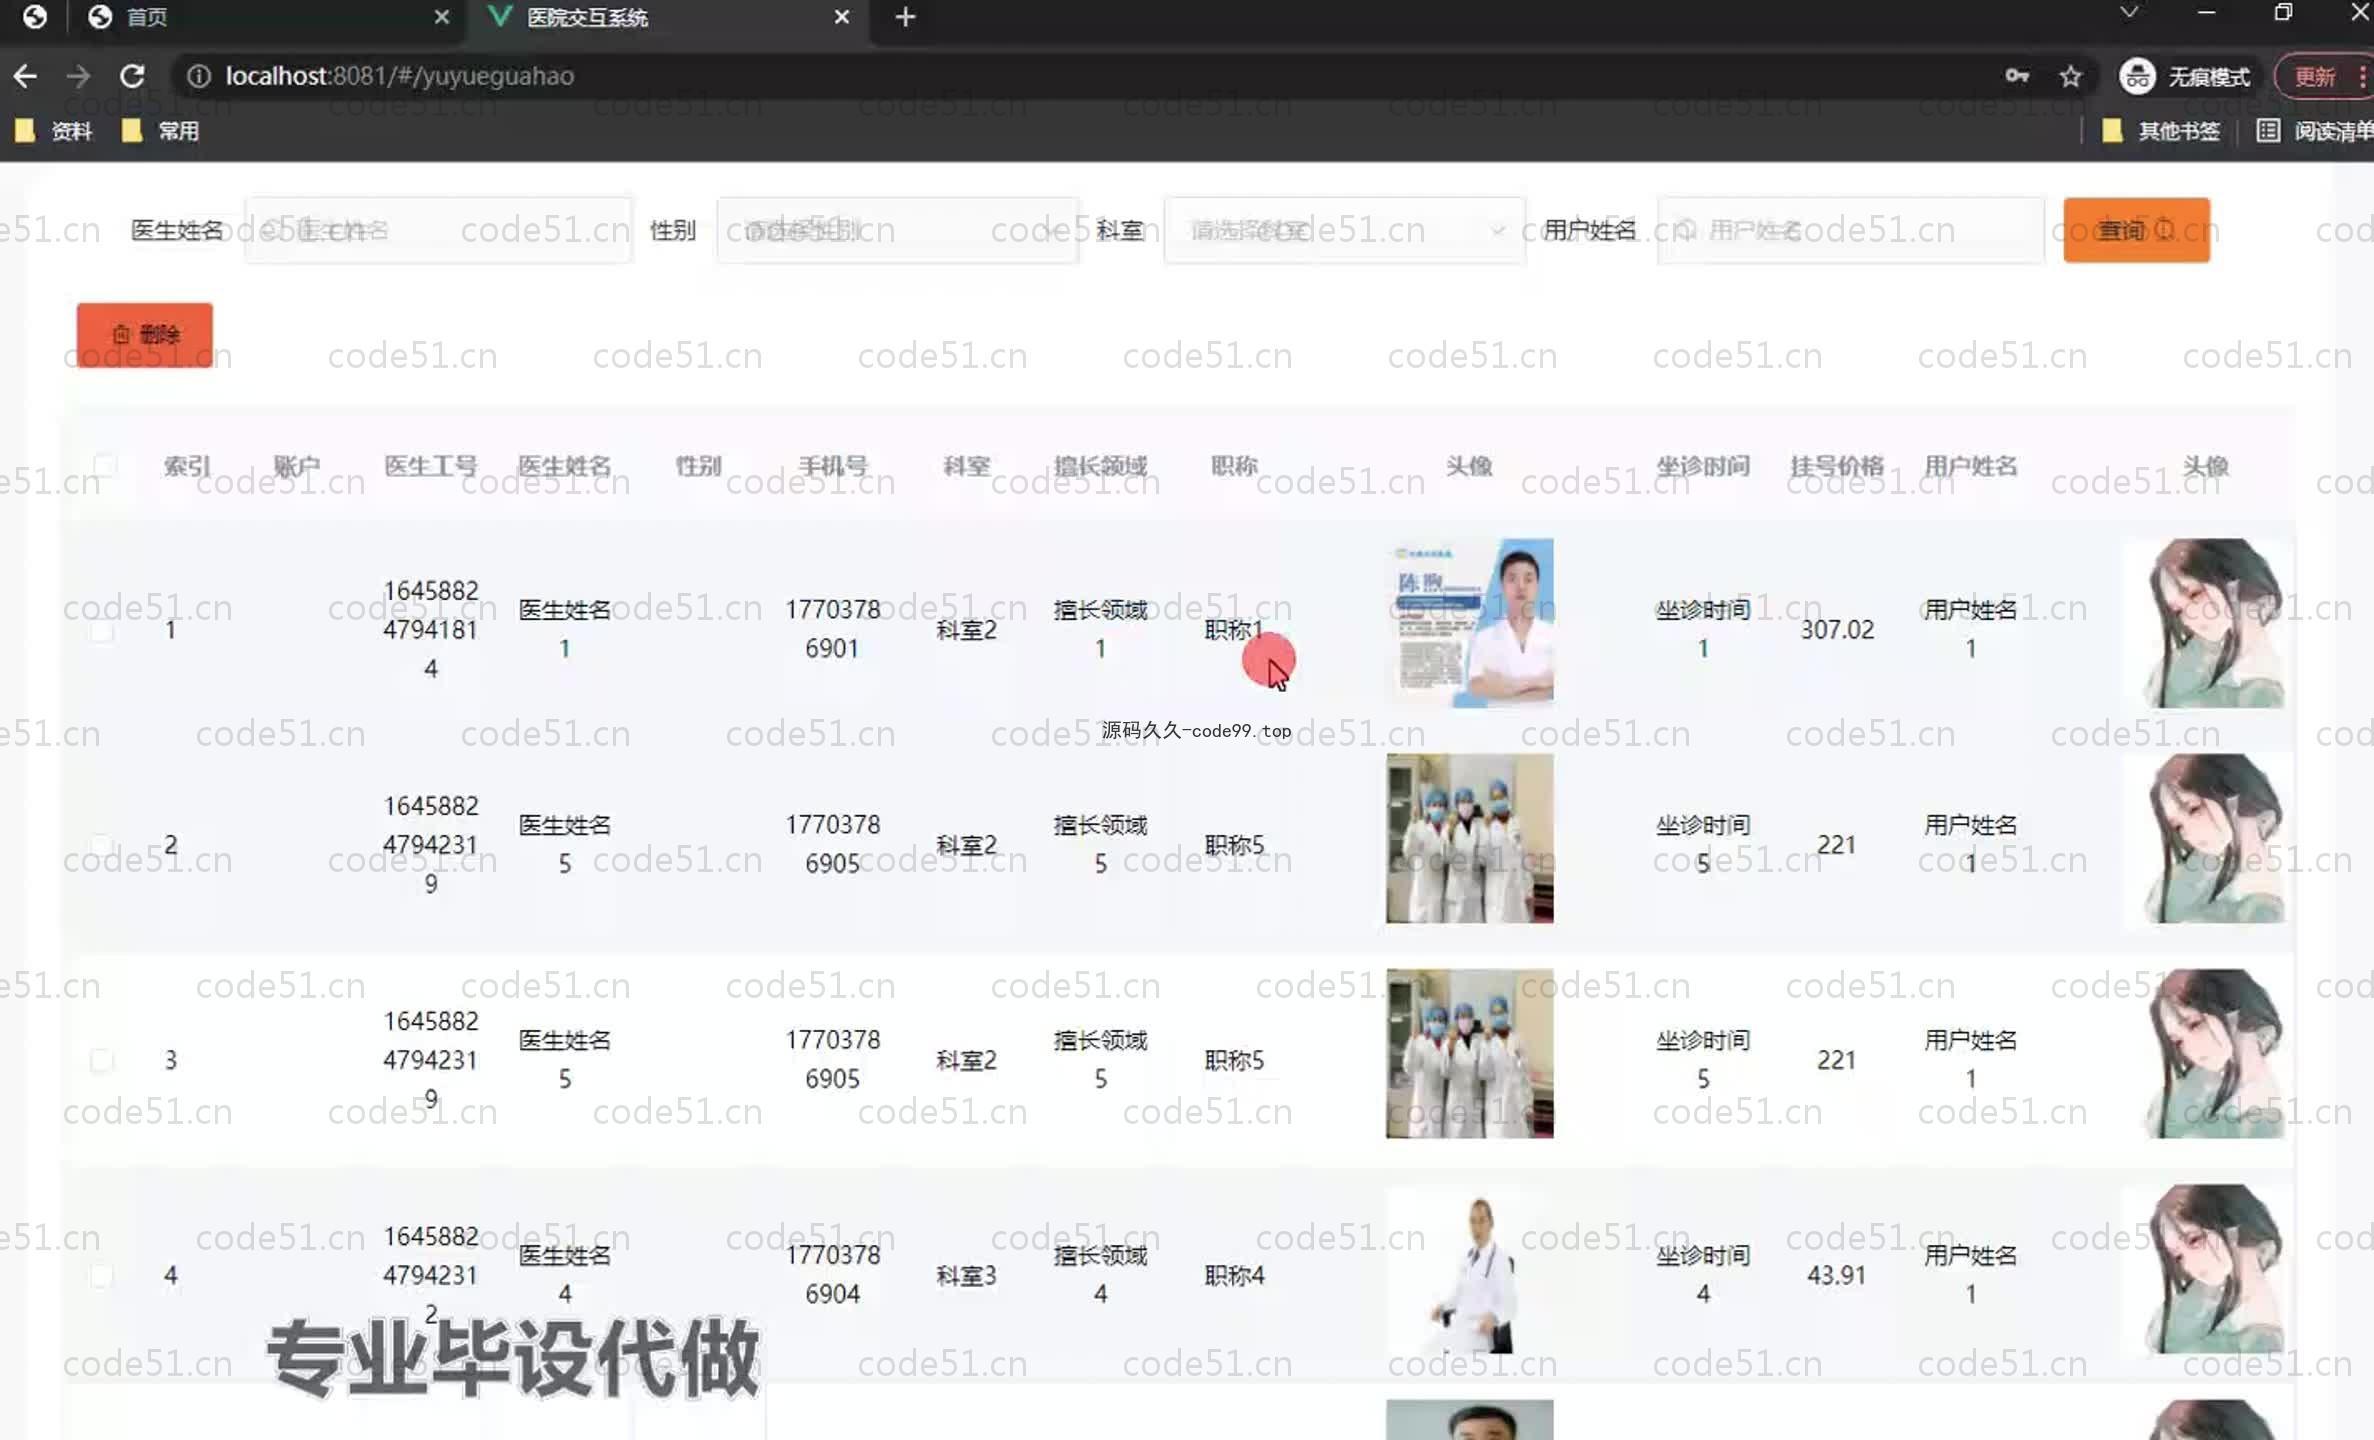This screenshot has width=2374, height=1440.
Task: Open the 性别 select dropdown
Action: (x=897, y=230)
